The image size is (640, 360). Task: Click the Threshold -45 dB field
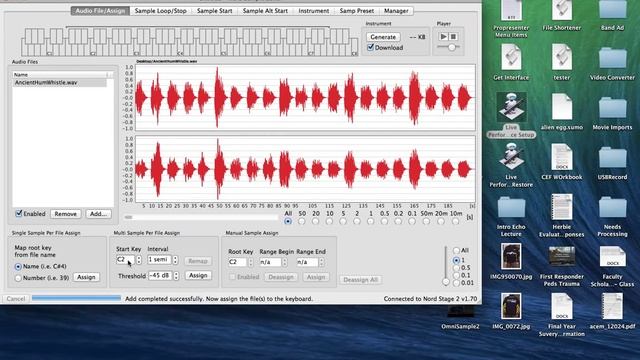[x=160, y=276]
